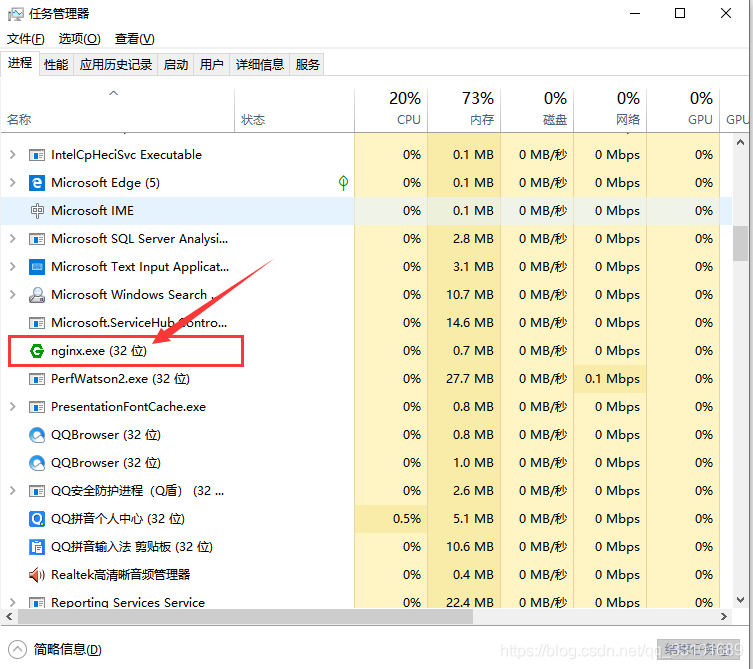Sort by the CPU column header
753x669 pixels.
(391, 110)
